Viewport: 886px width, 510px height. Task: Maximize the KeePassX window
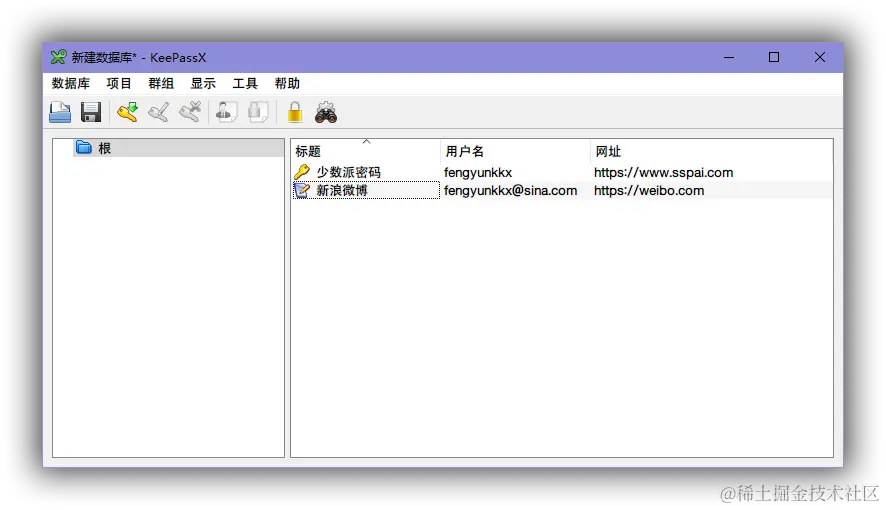(x=774, y=57)
